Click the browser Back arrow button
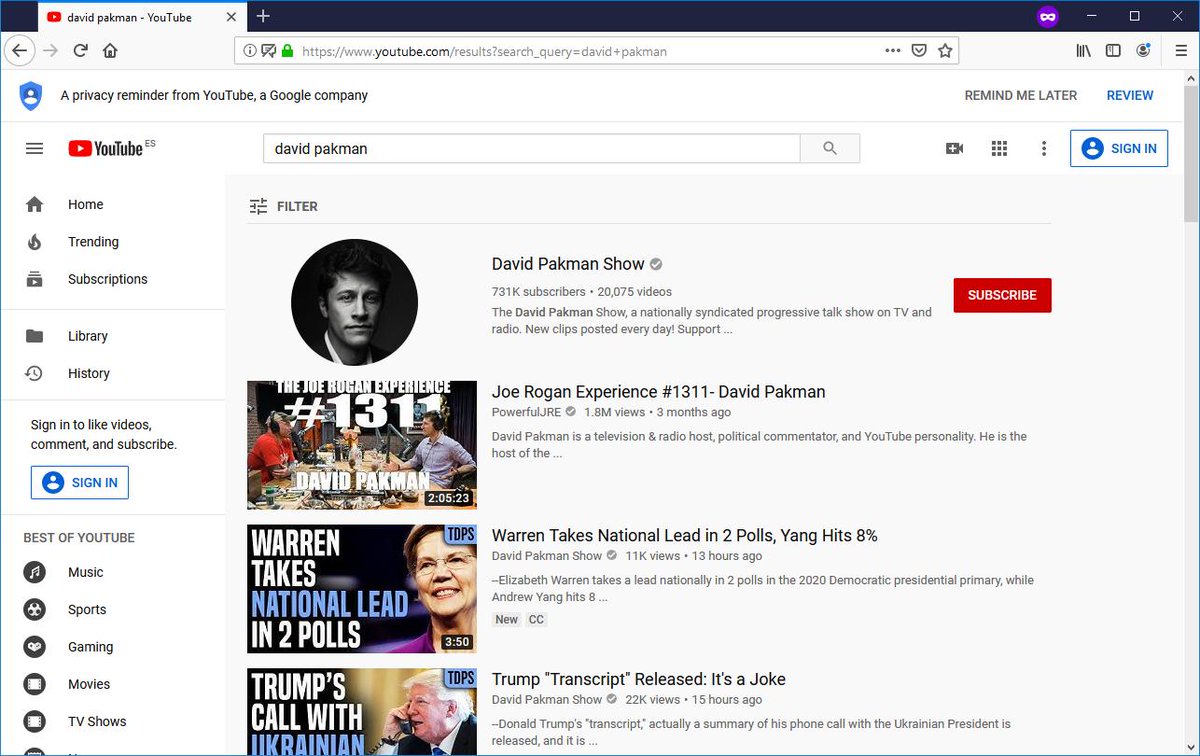Viewport: 1200px width, 756px height. coord(20,51)
